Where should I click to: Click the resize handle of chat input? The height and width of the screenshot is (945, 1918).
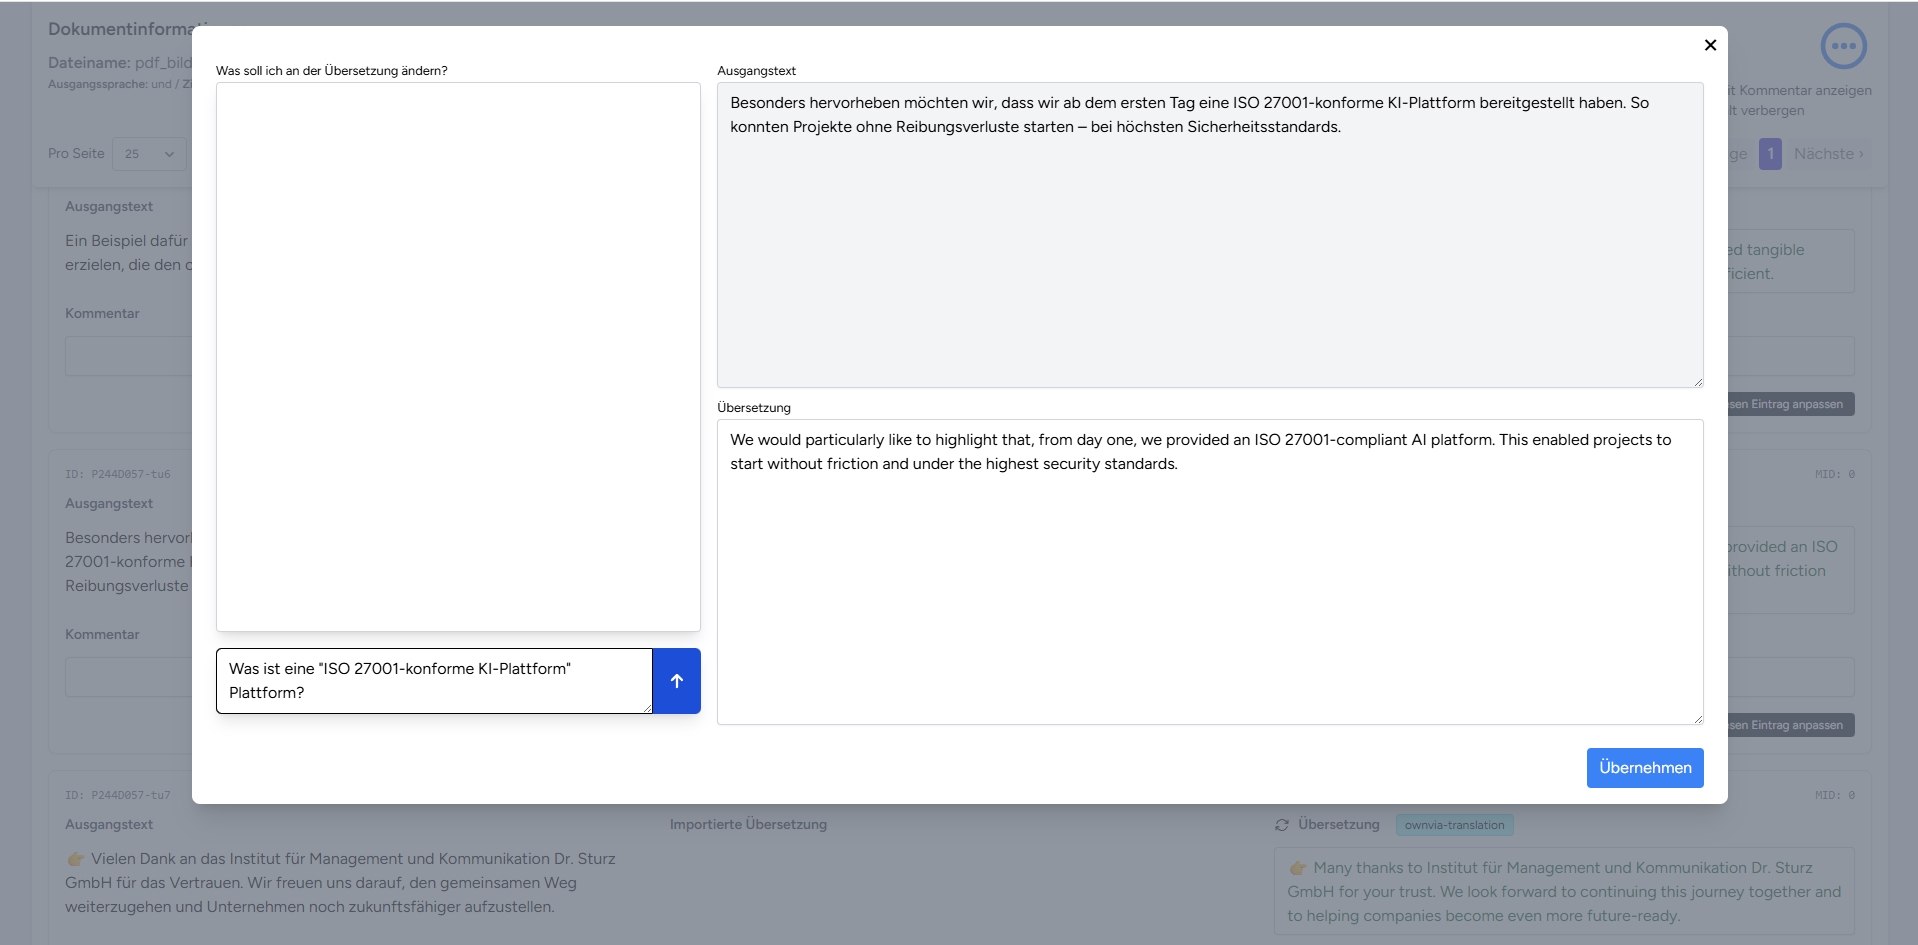pos(646,708)
